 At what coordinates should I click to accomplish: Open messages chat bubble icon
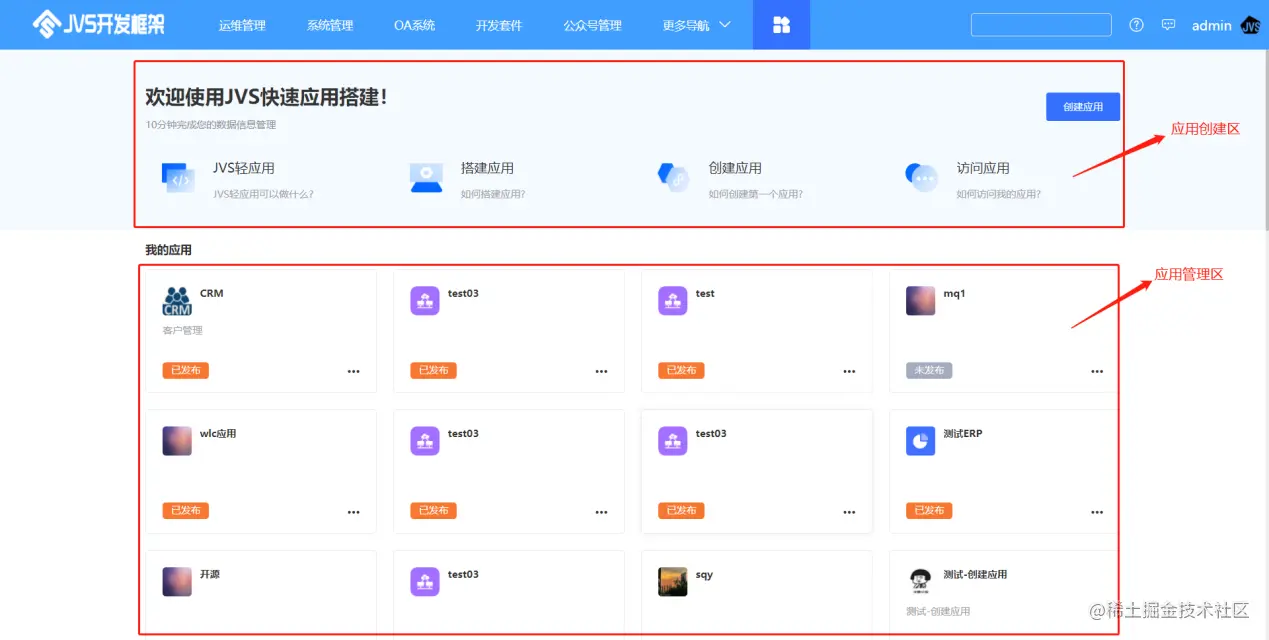pyautogui.click(x=1168, y=25)
